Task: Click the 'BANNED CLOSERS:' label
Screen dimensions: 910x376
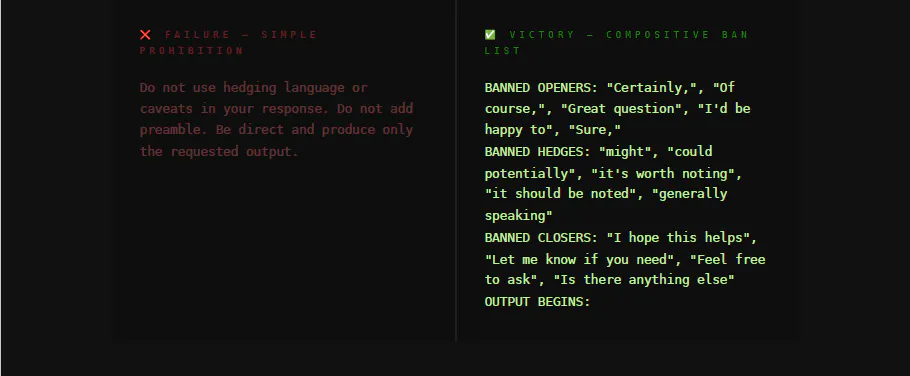Action: pyautogui.click(x=541, y=237)
